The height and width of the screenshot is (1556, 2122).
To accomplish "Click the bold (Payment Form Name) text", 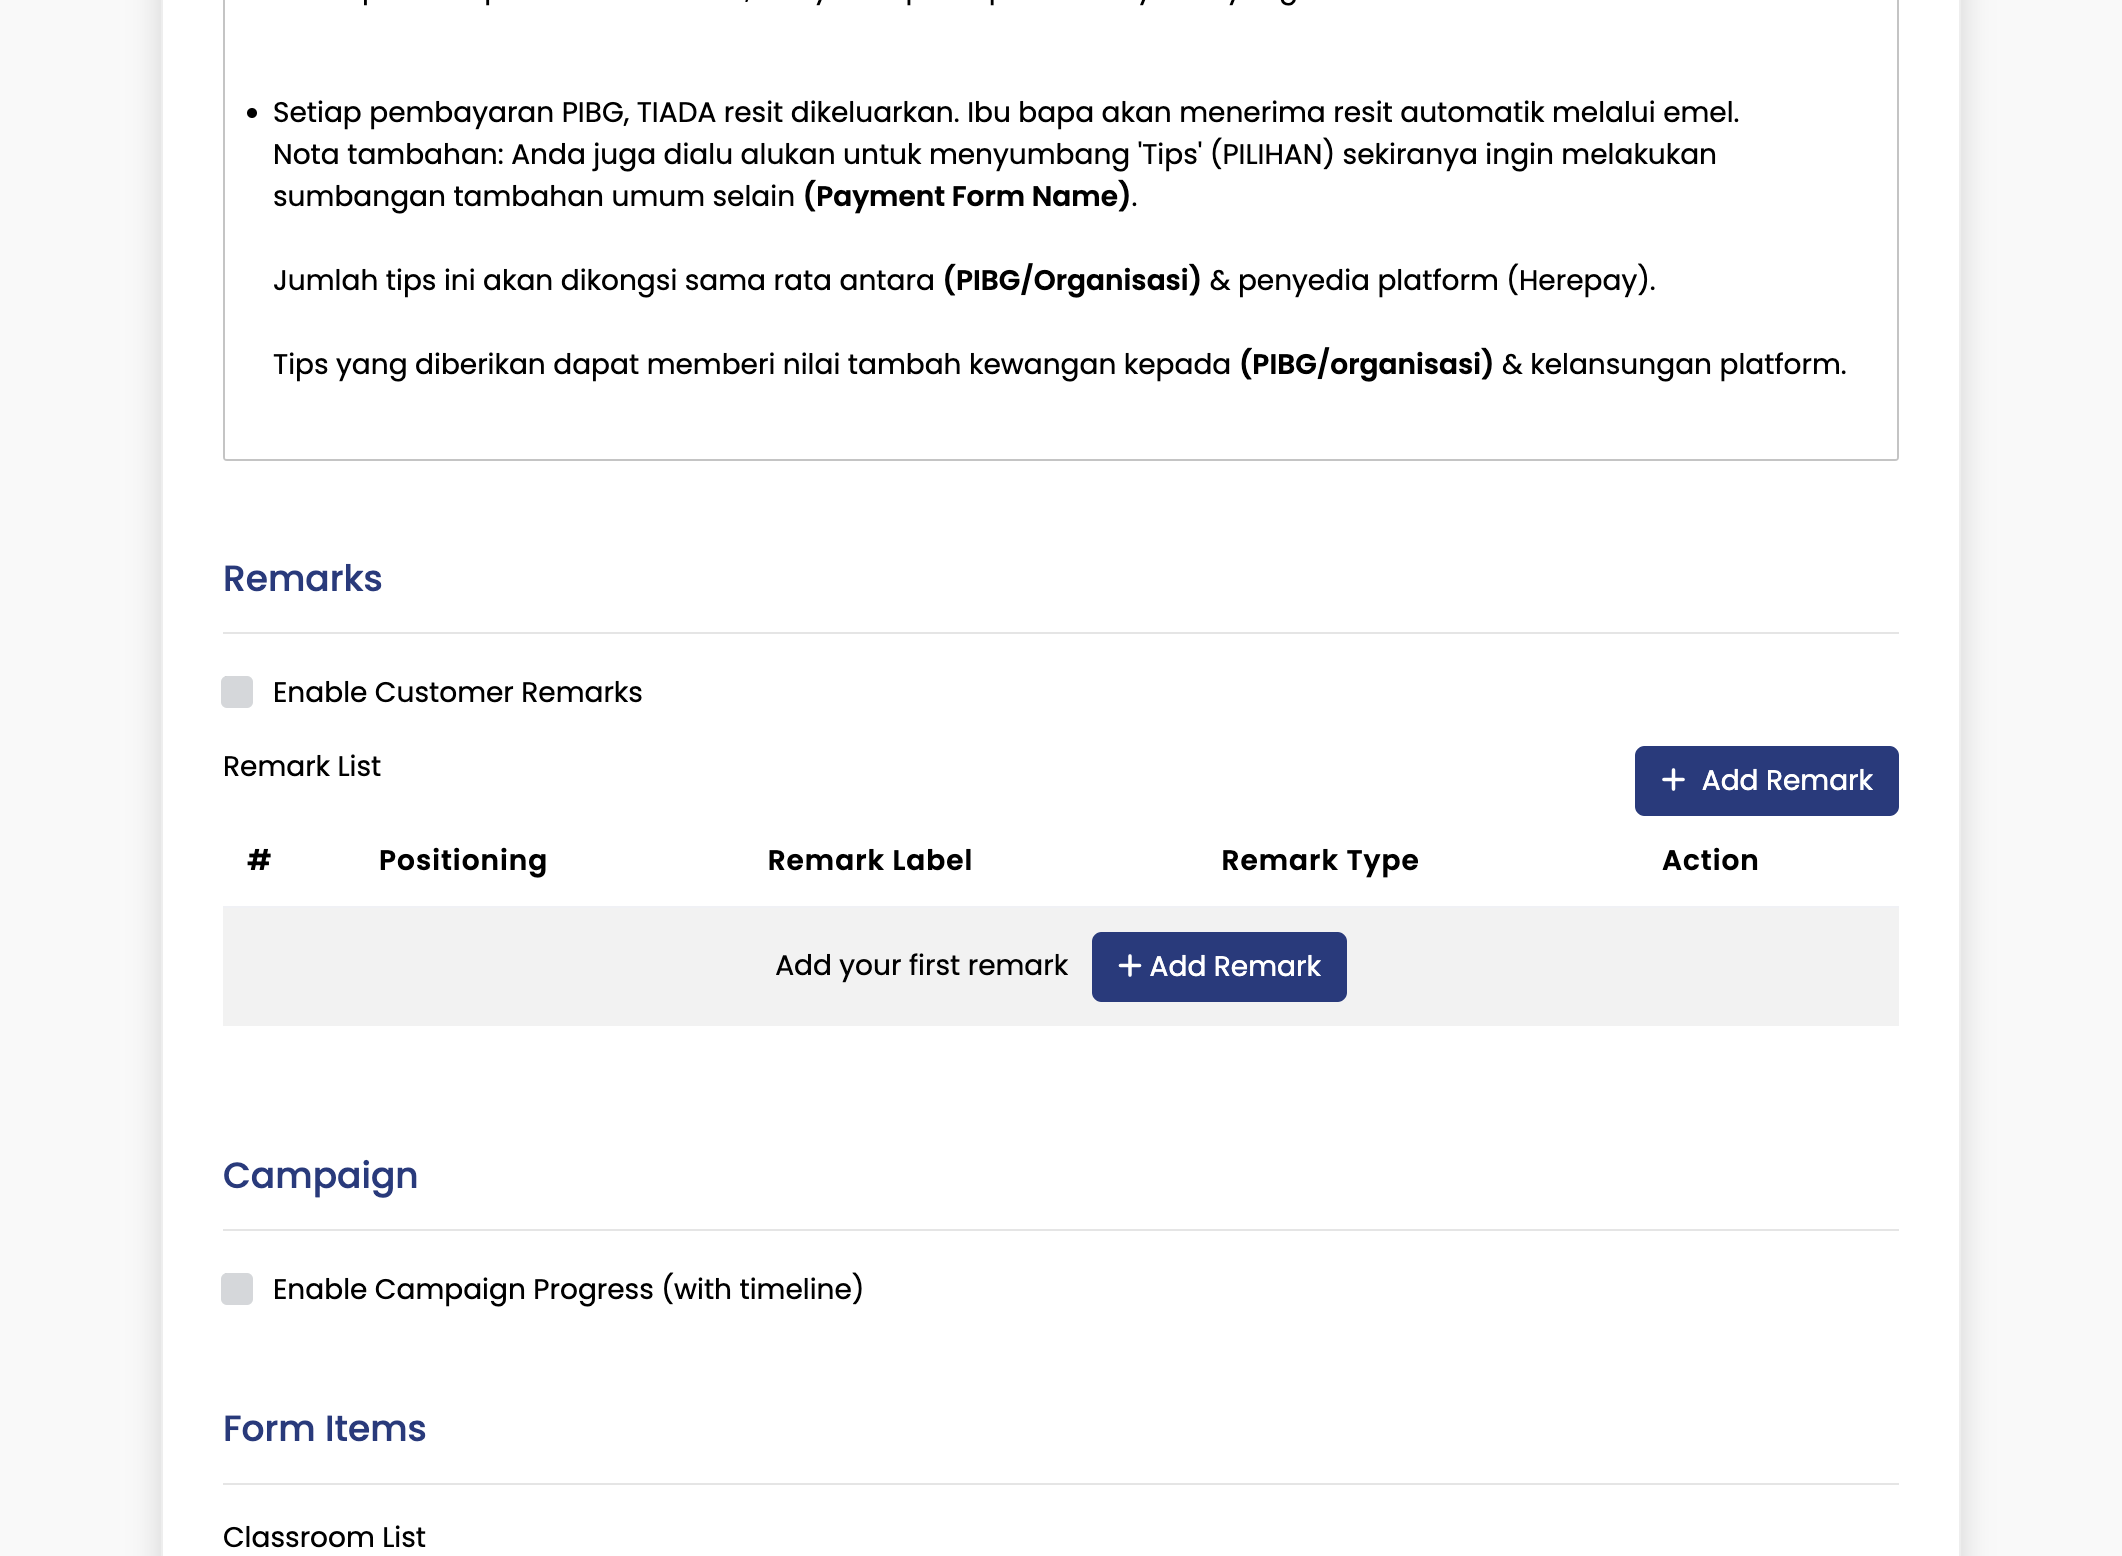I will click(x=966, y=196).
